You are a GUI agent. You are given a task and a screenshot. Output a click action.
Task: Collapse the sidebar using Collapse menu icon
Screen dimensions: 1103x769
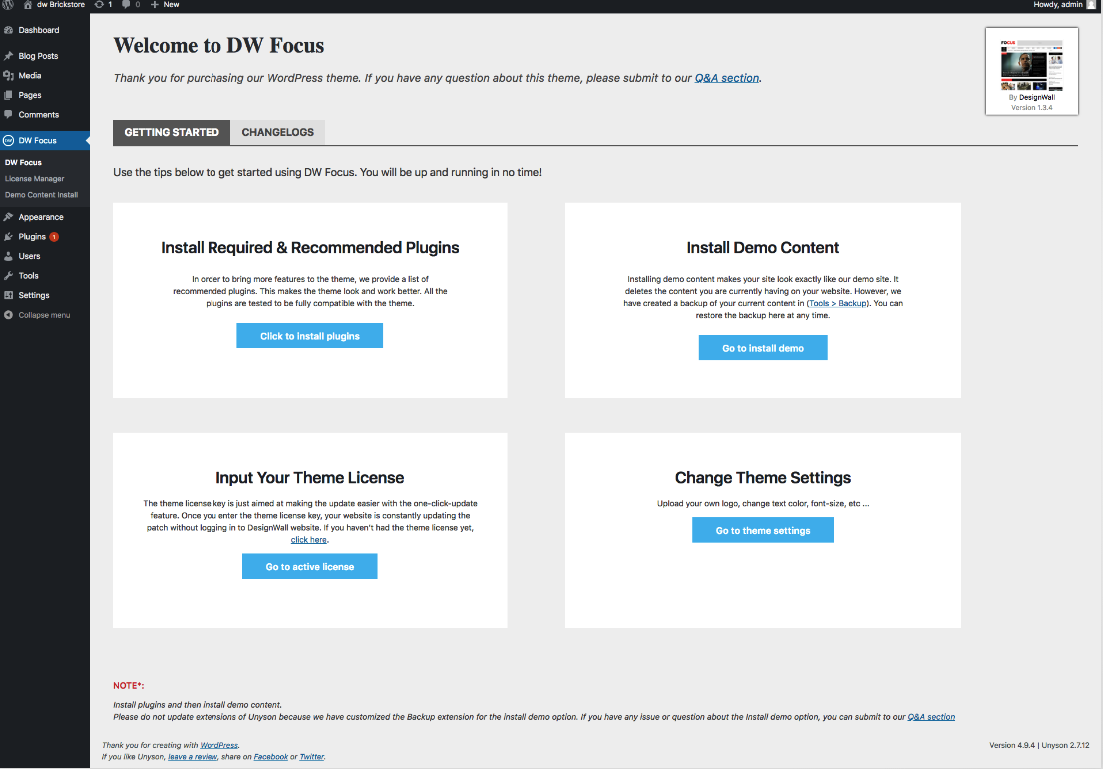coord(8,315)
